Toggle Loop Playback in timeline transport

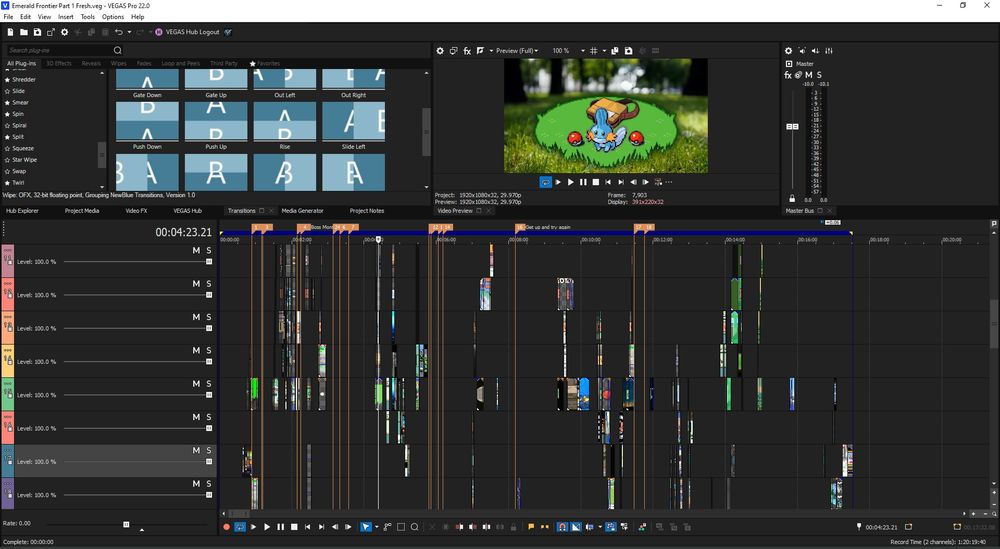[240, 527]
